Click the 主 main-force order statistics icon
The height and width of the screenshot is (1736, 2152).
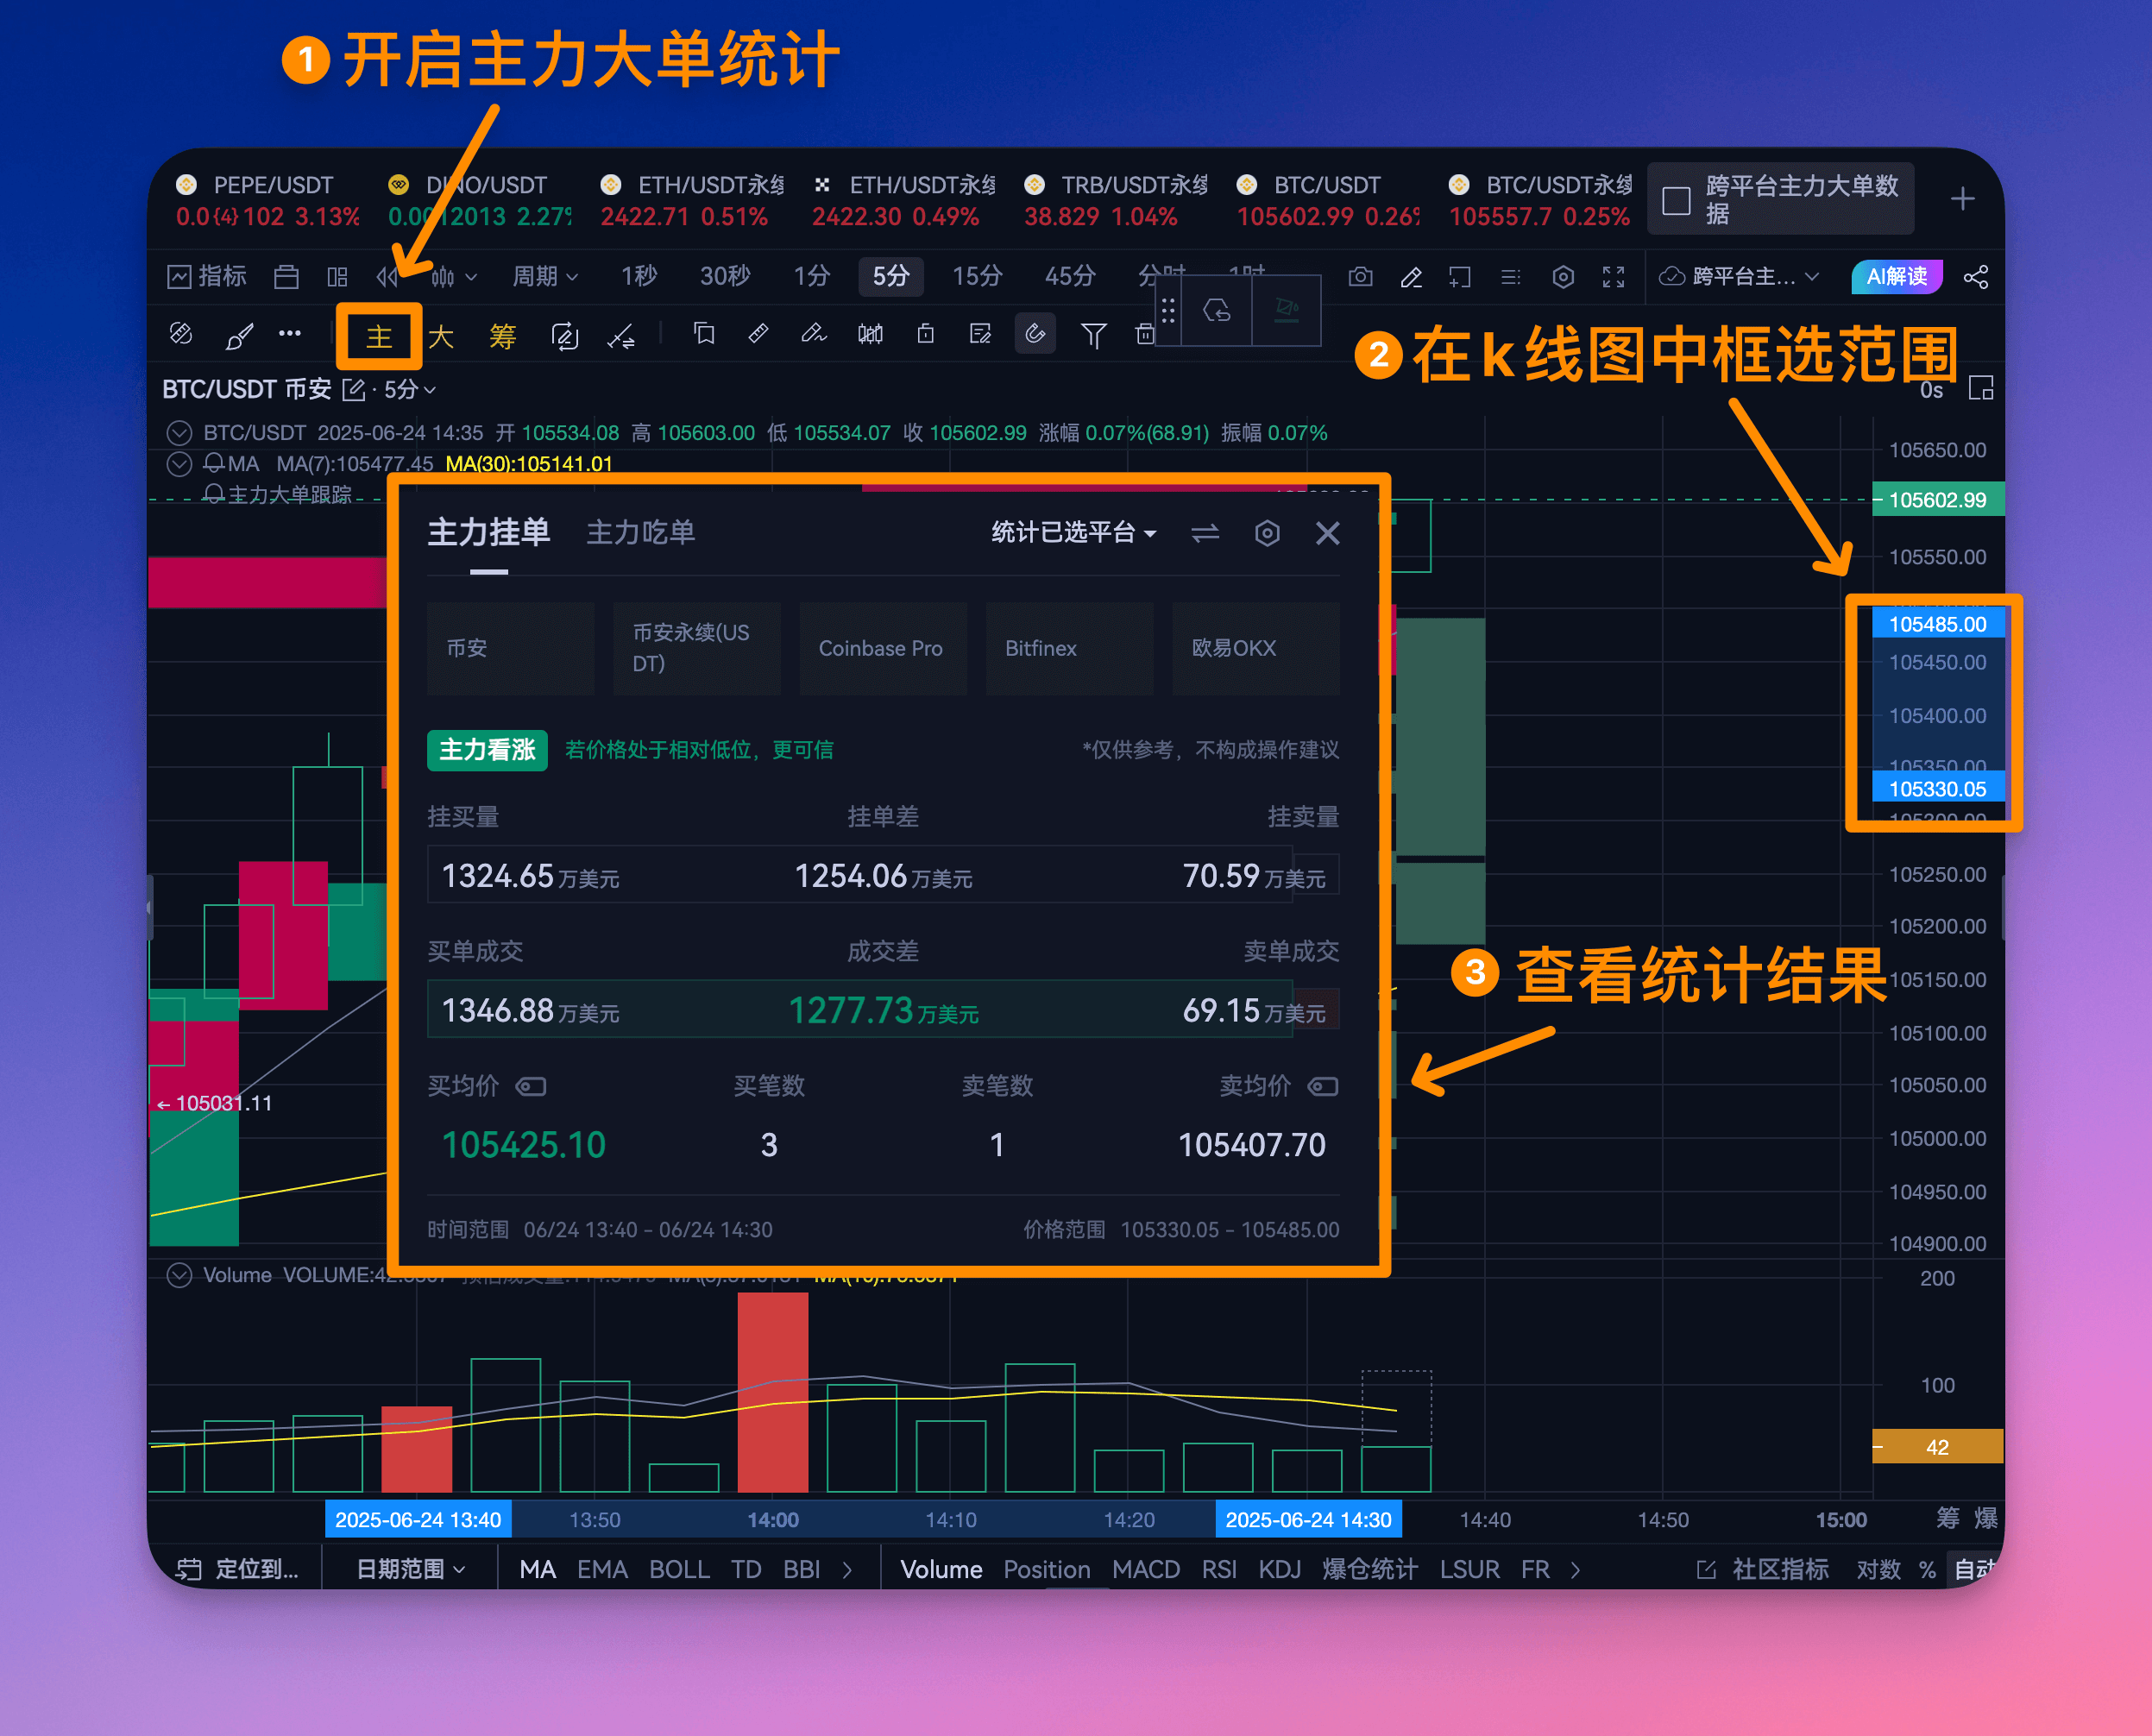pos(379,336)
